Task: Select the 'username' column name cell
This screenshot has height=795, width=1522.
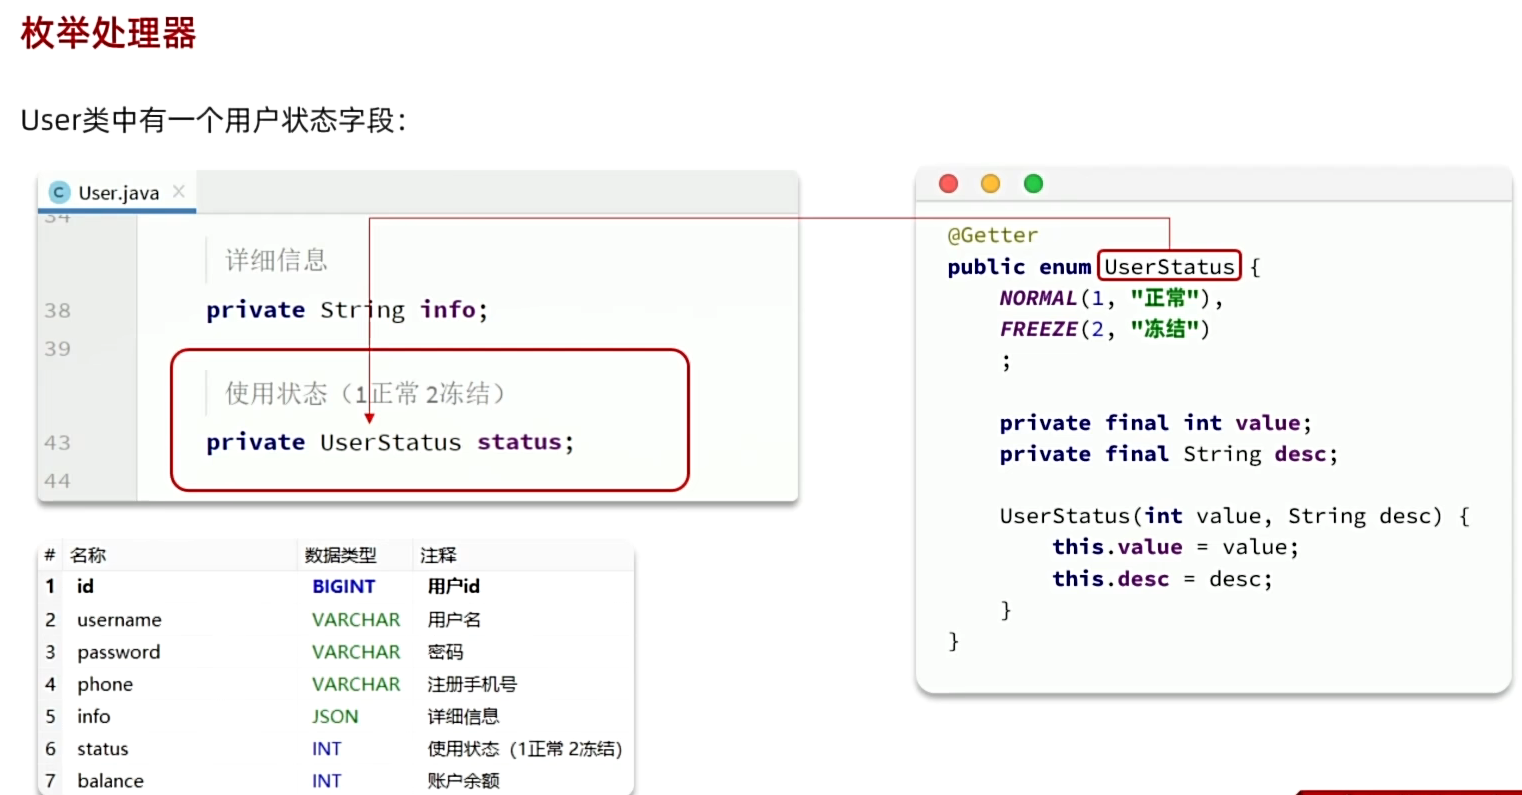Action: pyautogui.click(x=119, y=620)
